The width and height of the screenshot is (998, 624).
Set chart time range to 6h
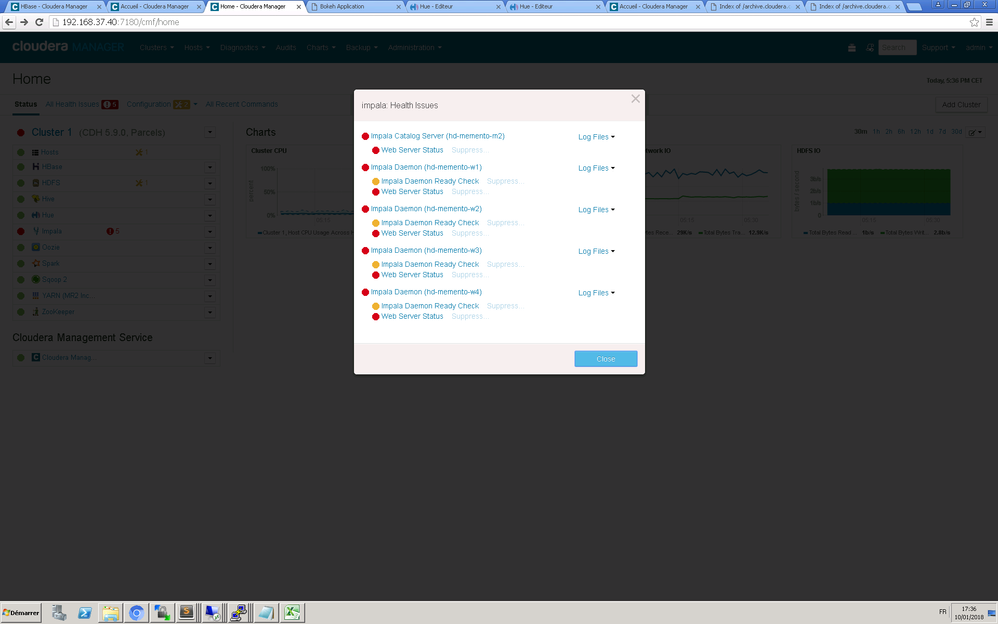[901, 132]
